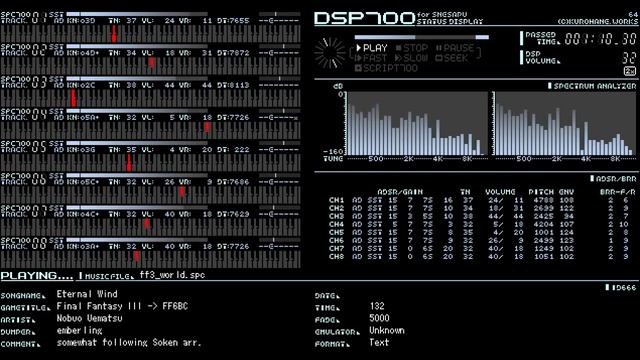Click the red note on Track 05 keyboard
The height and width of the screenshot is (360, 640).
click(x=129, y=162)
